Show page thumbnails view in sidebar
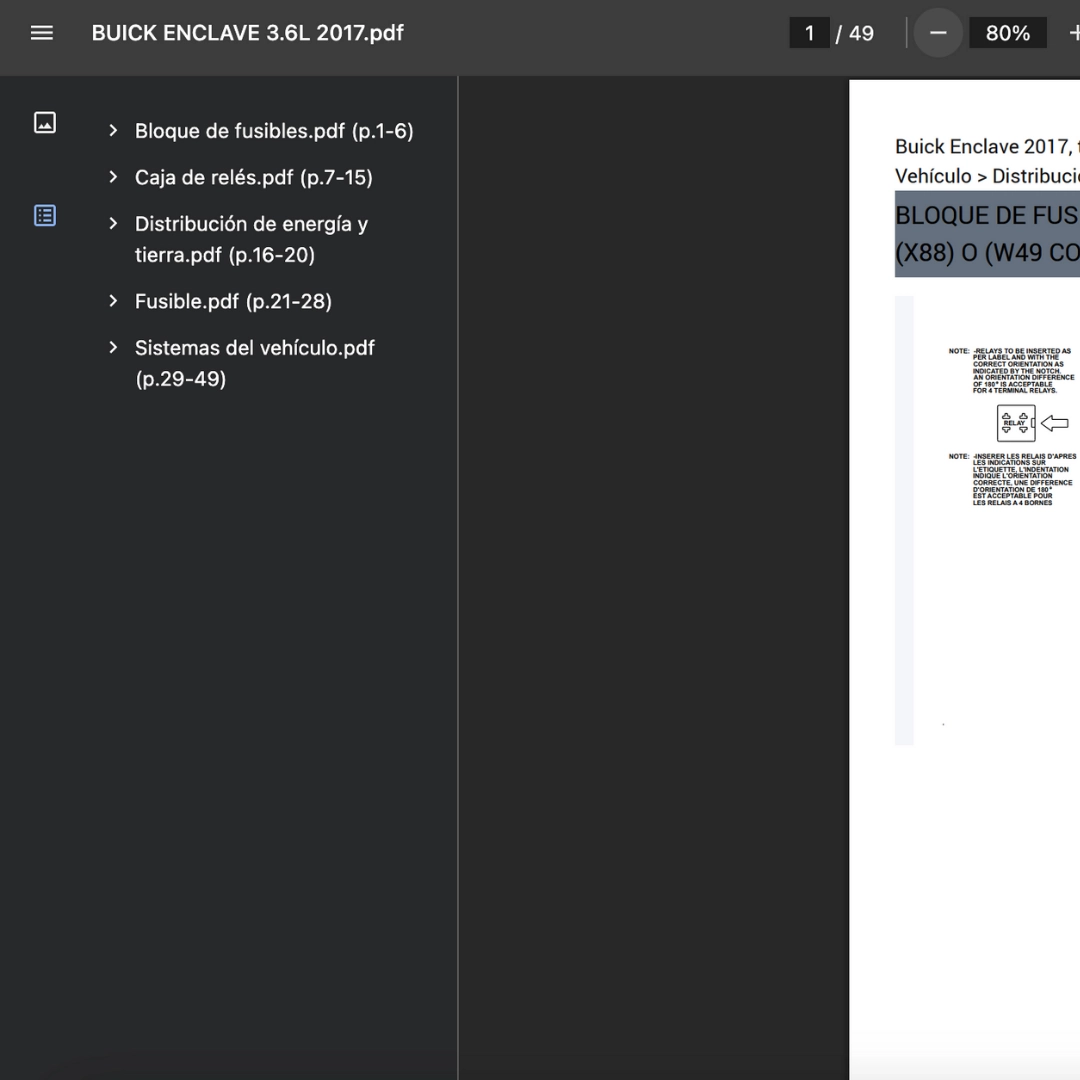The width and height of the screenshot is (1080, 1080). click(x=45, y=123)
